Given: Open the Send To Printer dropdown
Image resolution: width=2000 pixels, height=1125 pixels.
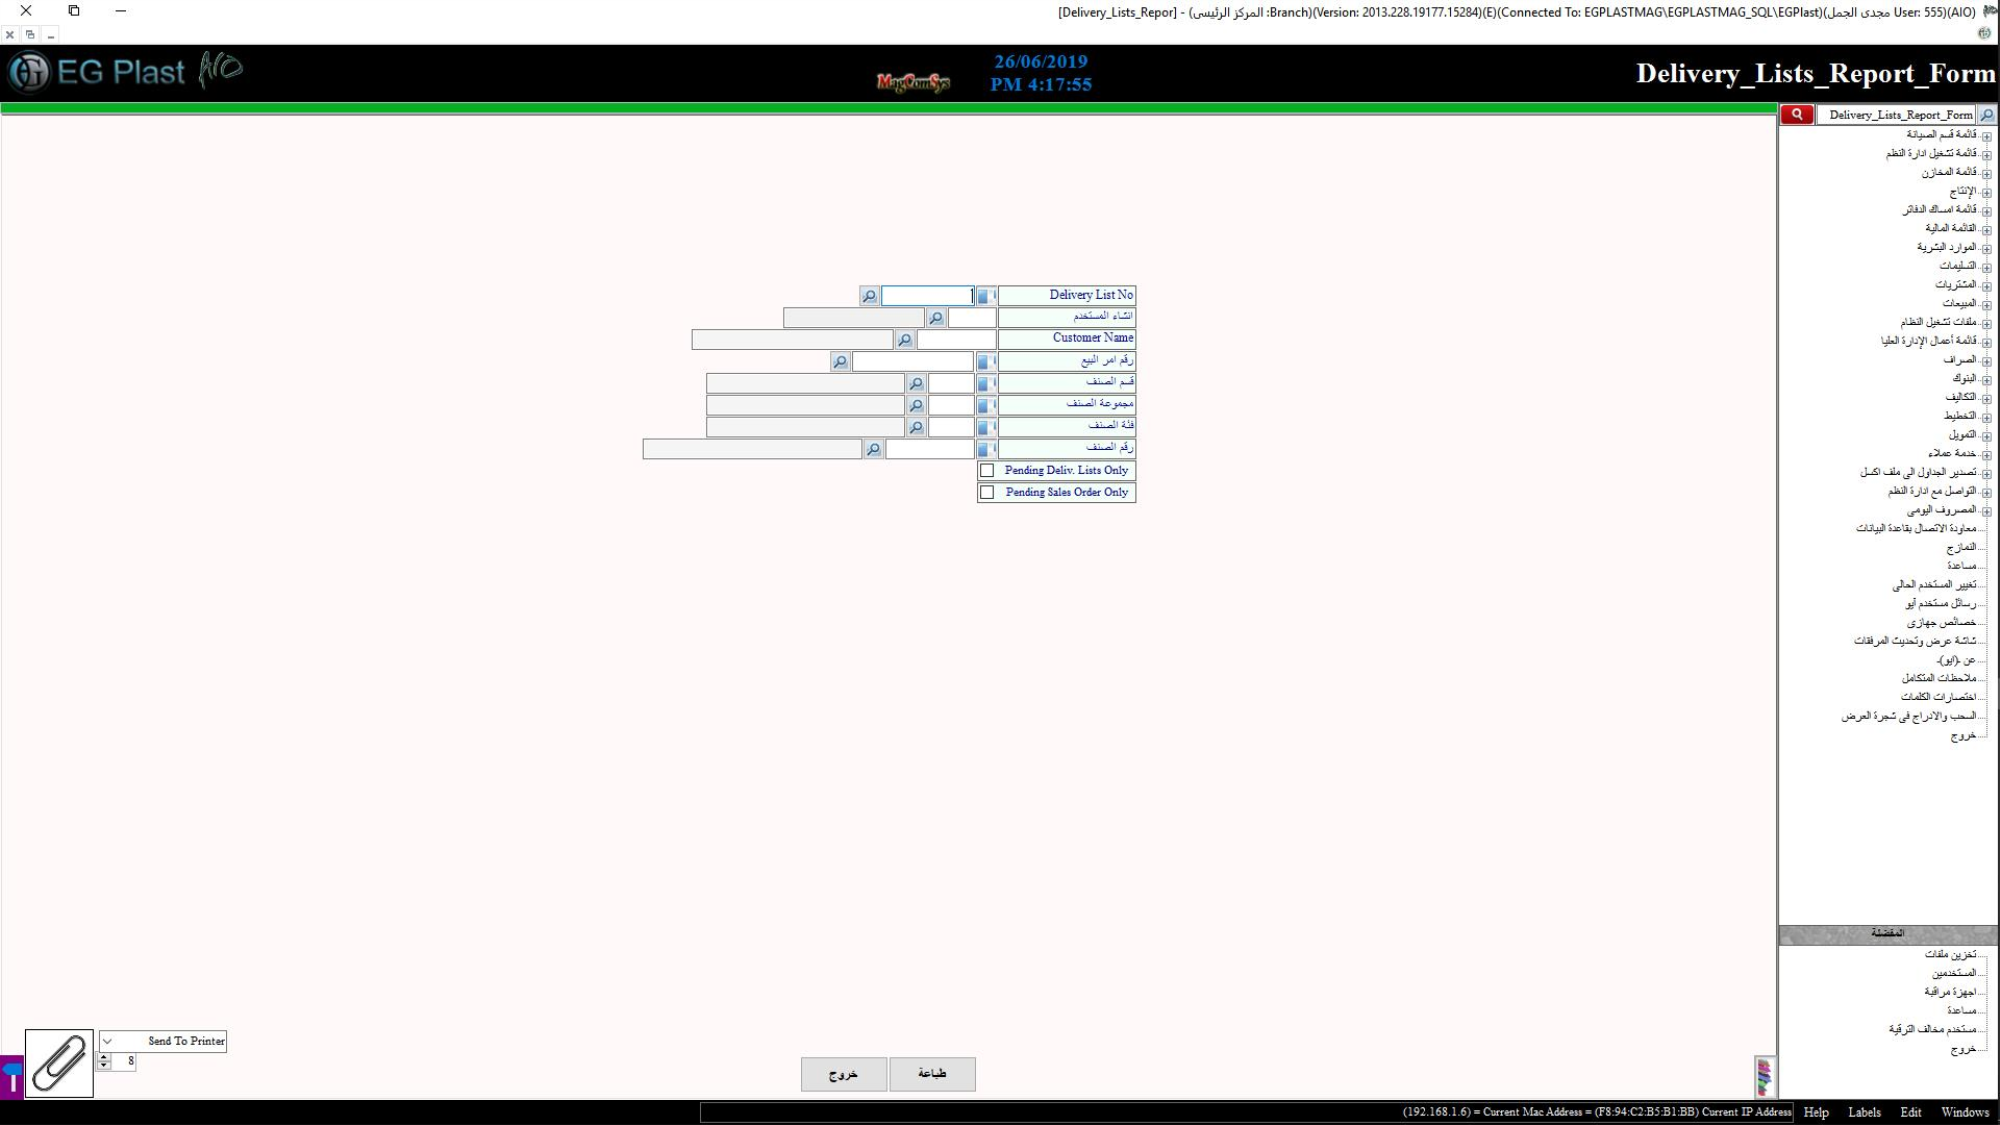Looking at the screenshot, I should (x=107, y=1042).
